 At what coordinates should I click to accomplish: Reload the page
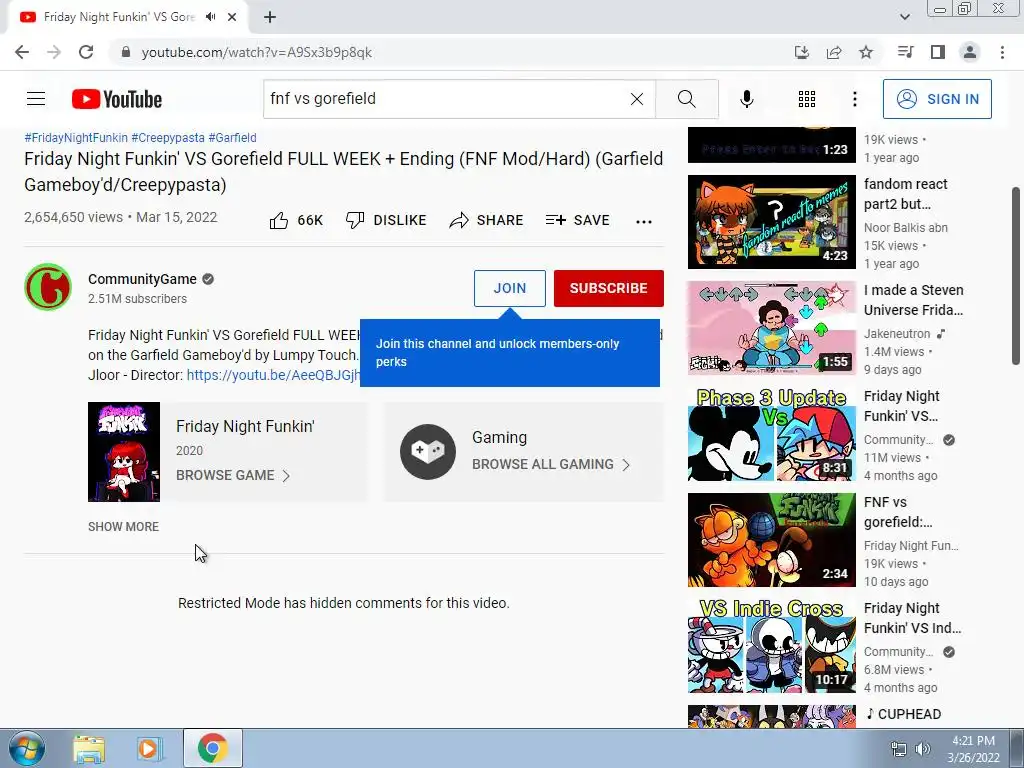coord(86,52)
